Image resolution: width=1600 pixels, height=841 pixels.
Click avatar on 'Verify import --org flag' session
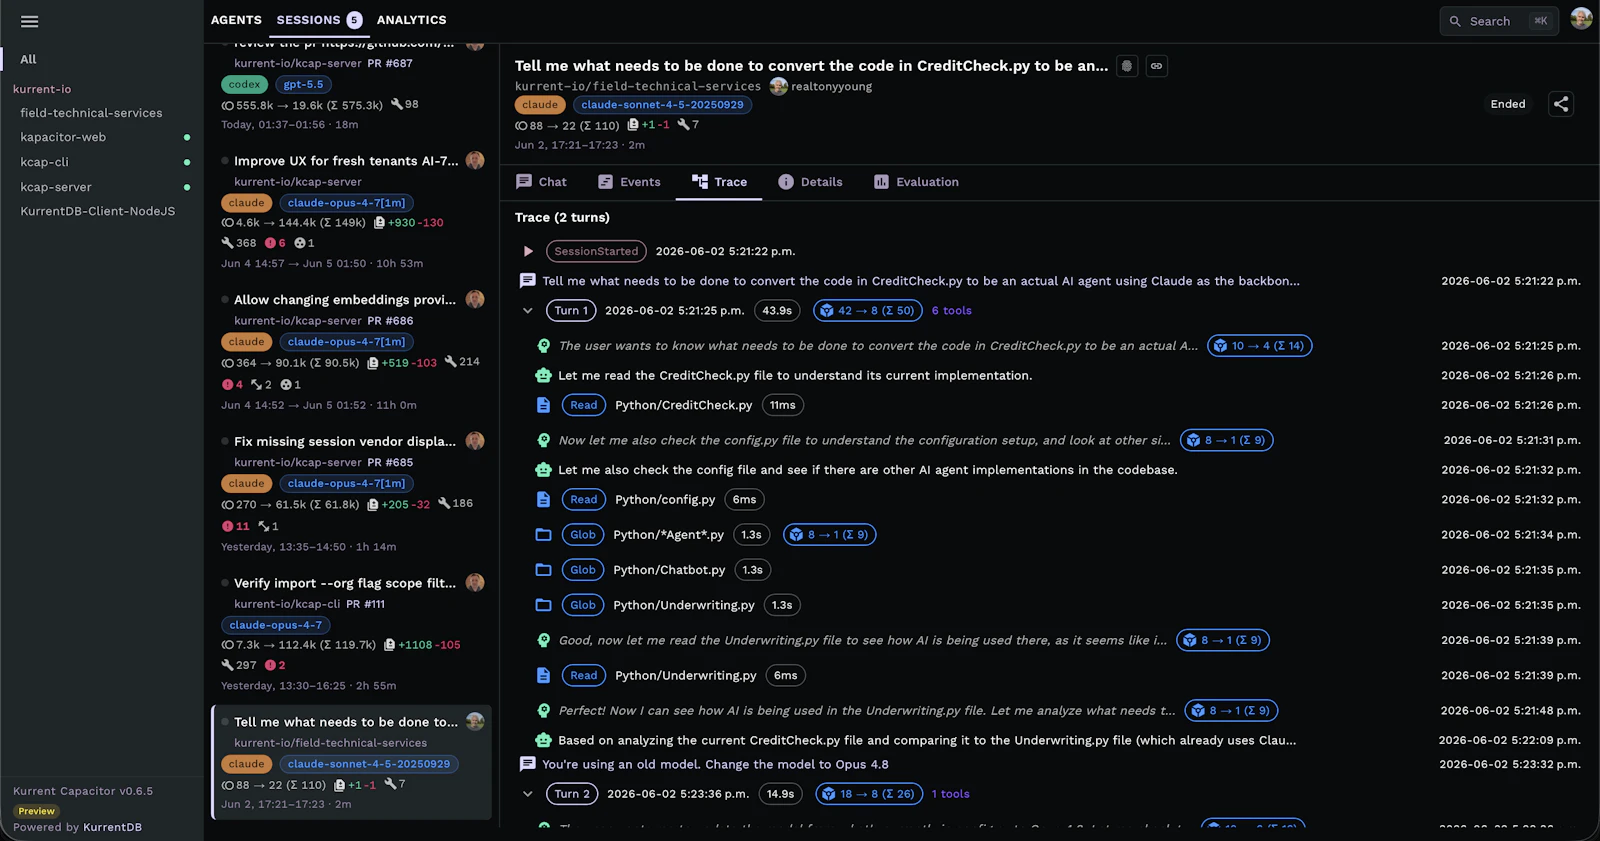475,582
